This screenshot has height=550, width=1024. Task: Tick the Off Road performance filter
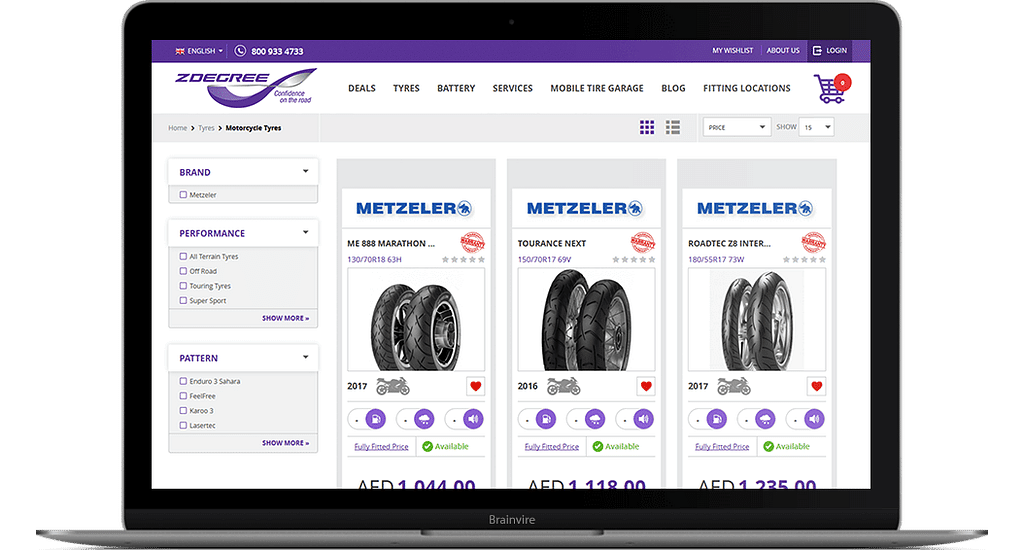pos(184,271)
